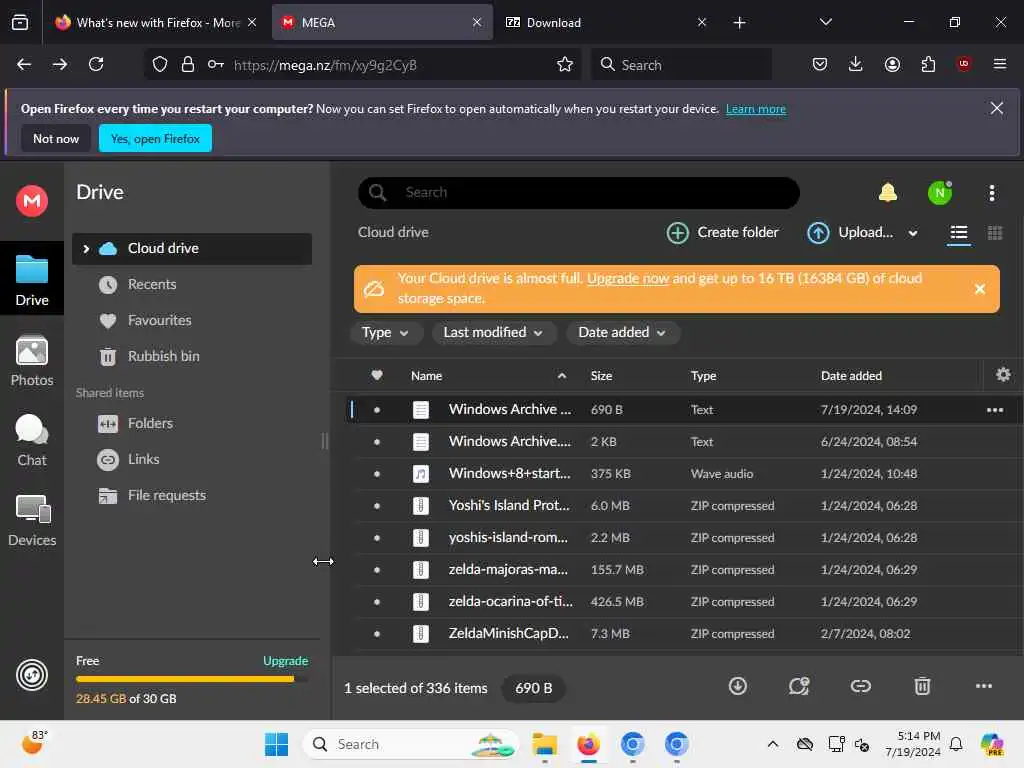Click Yes, open Firefox button
The image size is (1024, 768).
click(x=155, y=138)
